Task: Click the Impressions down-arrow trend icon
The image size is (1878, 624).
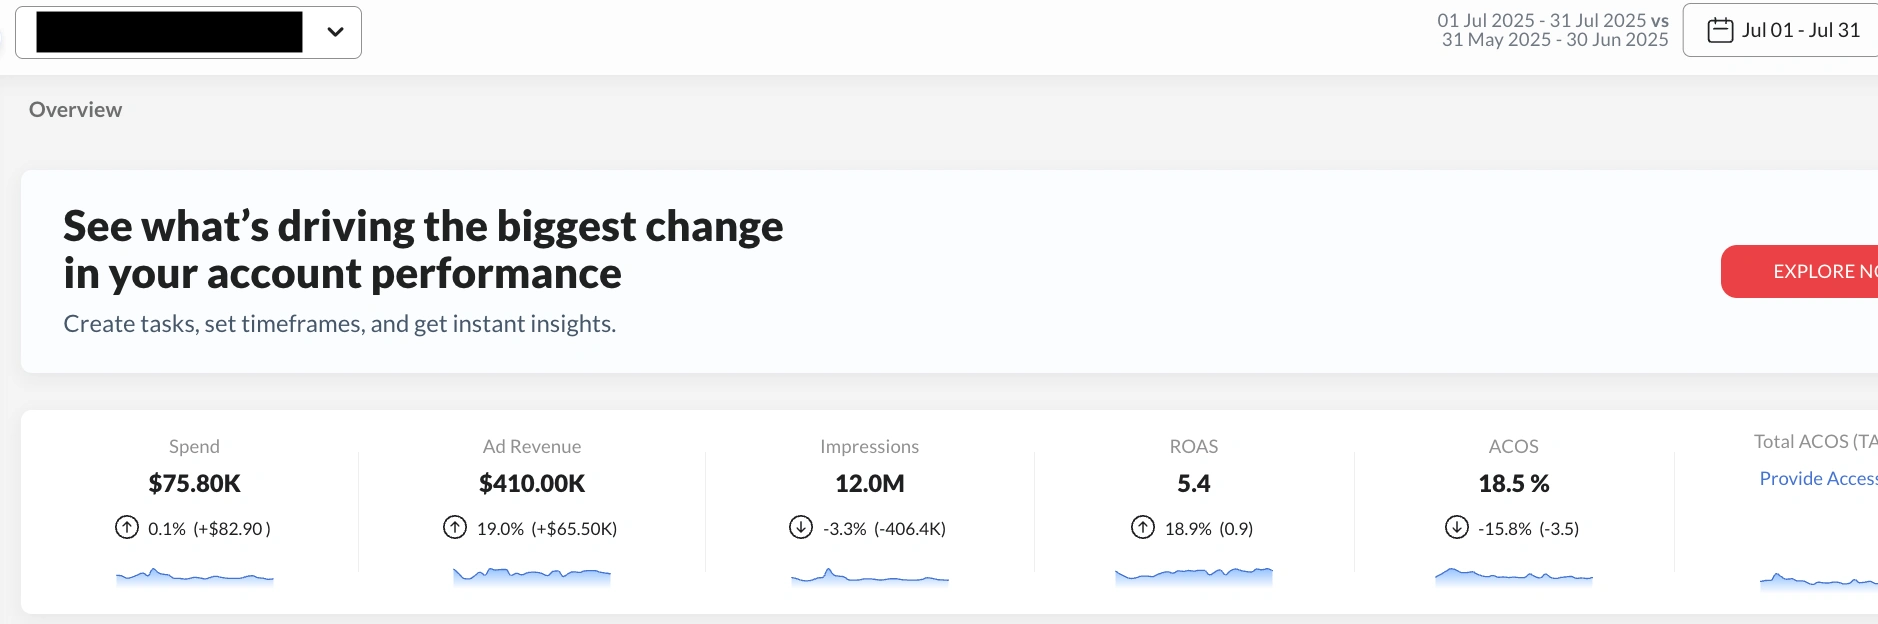Action: [x=801, y=527]
